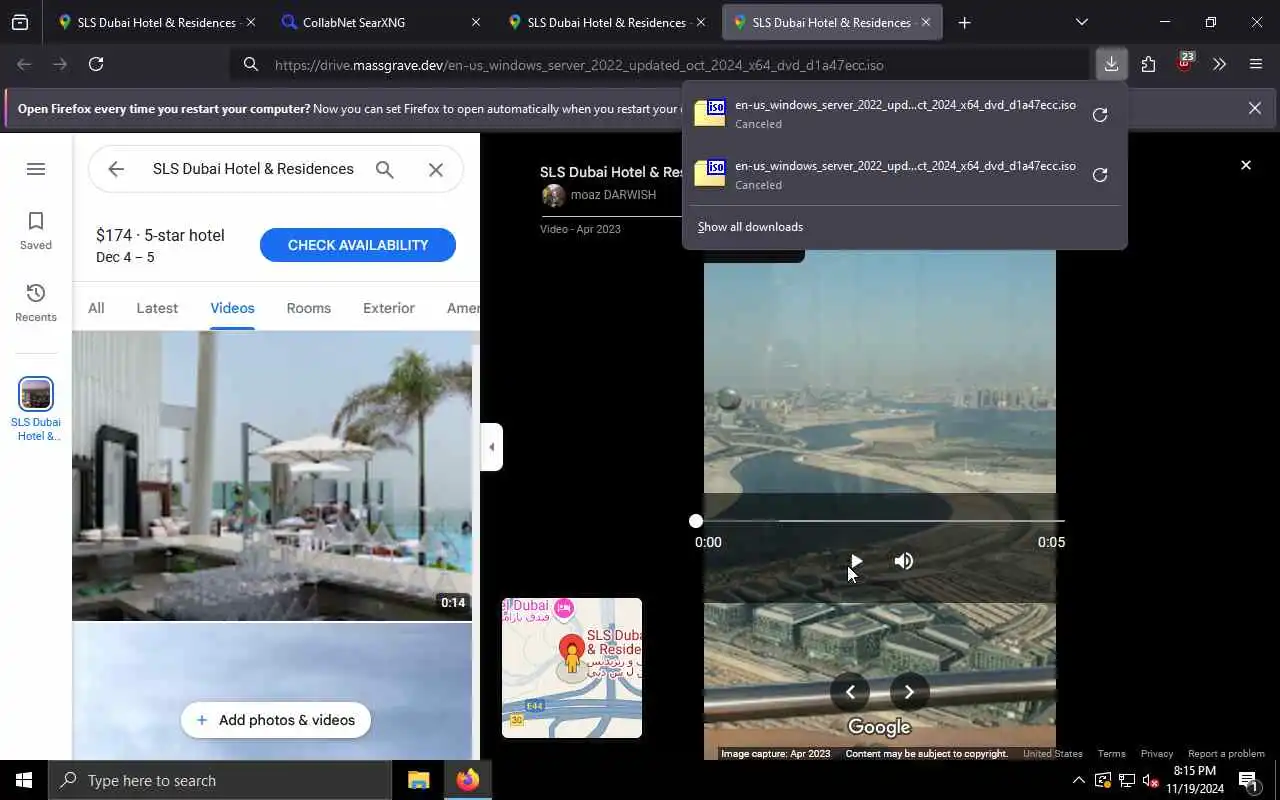Open Firefox downloads panel icon
Viewport: 1280px width, 800px height.
coord(1111,64)
